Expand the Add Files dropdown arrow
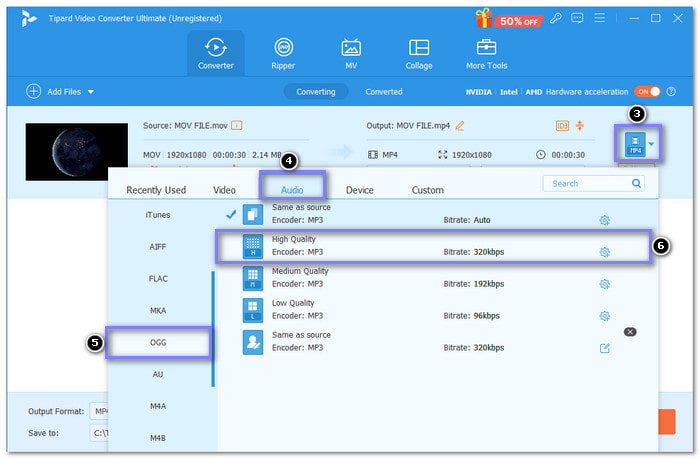 tap(91, 92)
